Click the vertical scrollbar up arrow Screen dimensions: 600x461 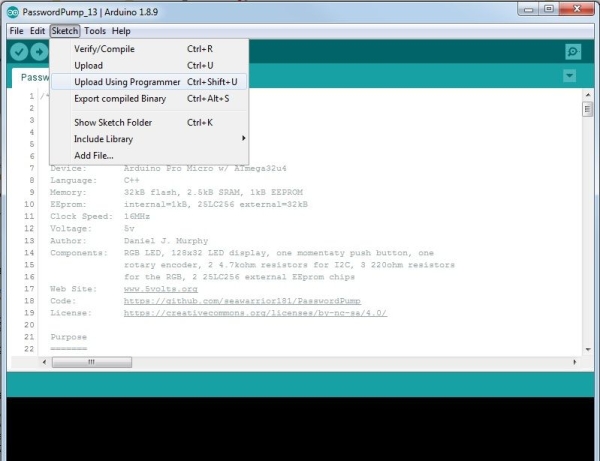588,94
